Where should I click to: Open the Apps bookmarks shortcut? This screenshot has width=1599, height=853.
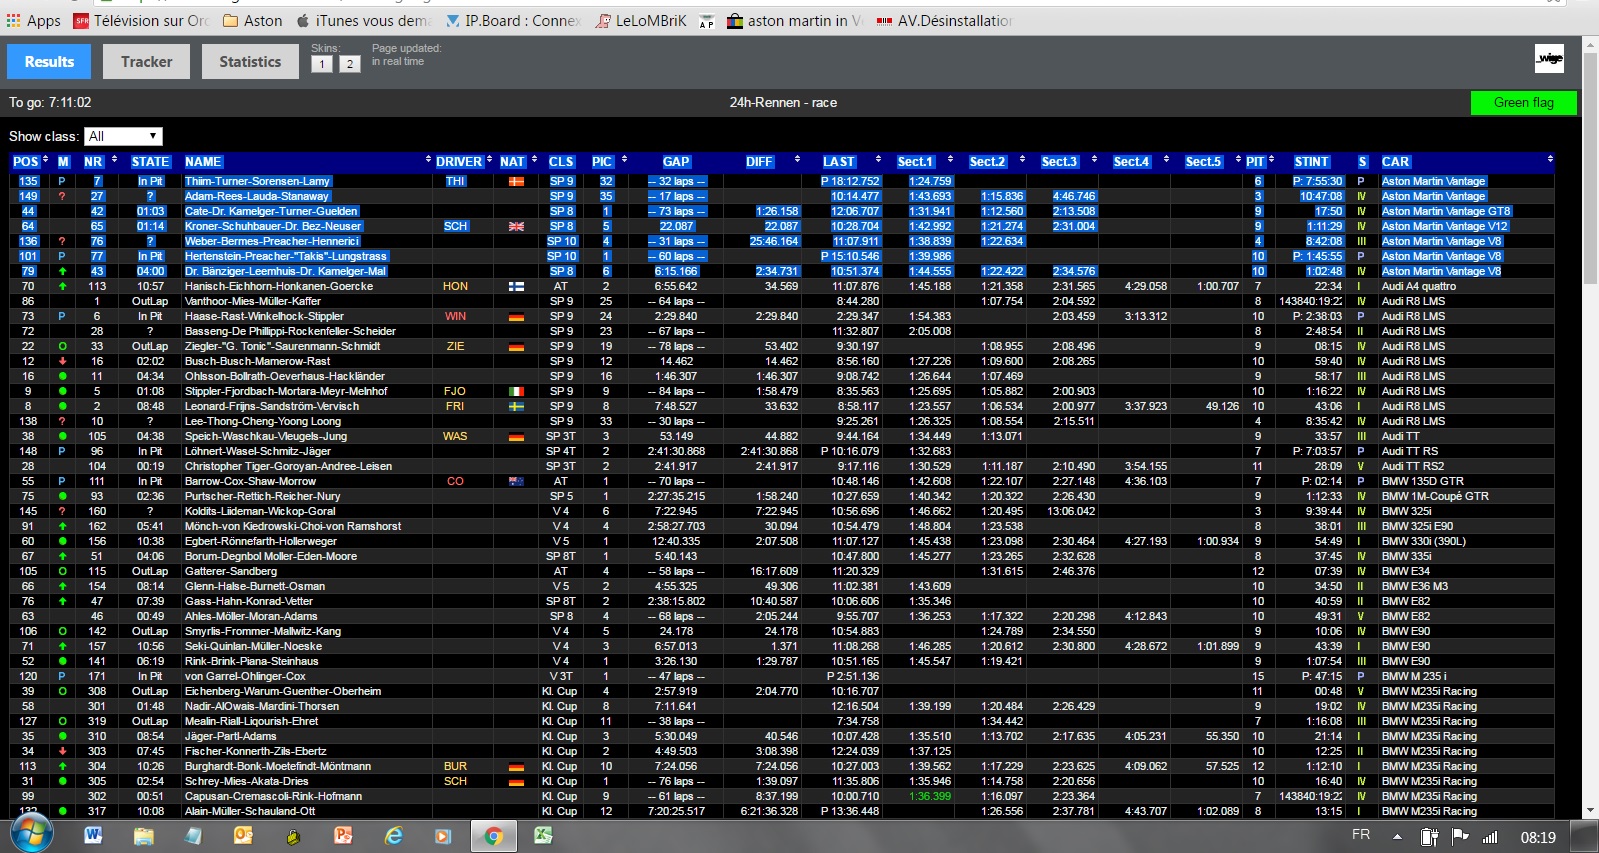[34, 20]
